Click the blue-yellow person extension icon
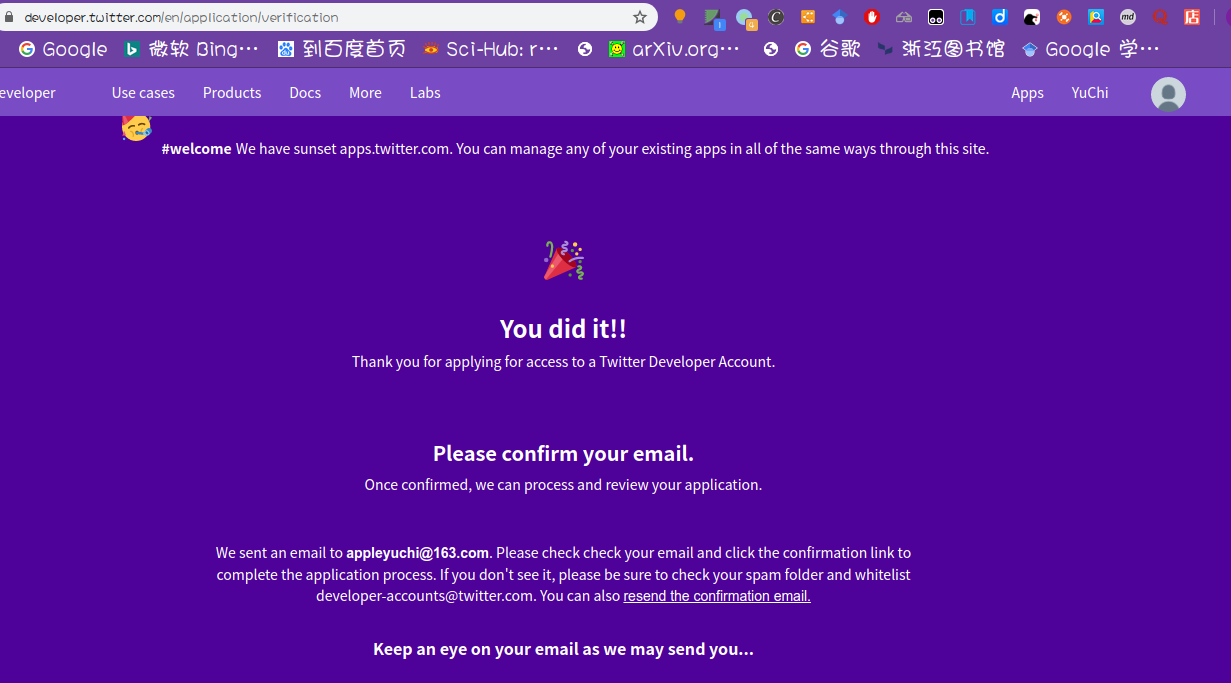 coord(1096,17)
